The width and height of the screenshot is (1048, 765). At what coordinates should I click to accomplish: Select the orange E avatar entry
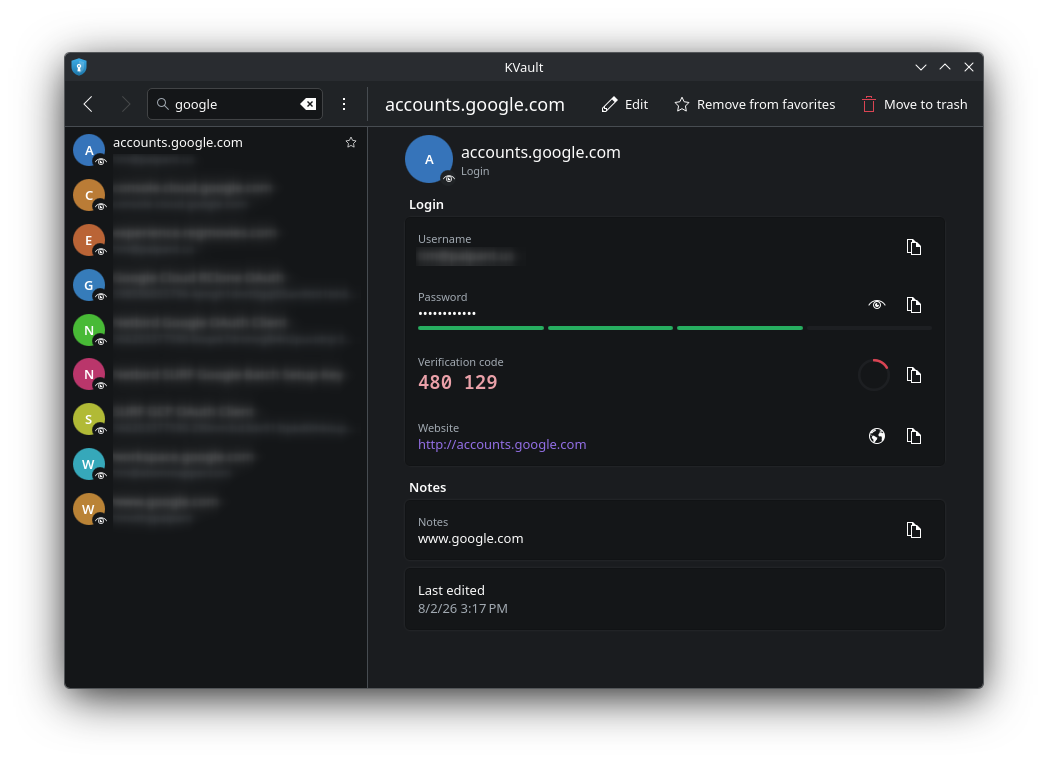216,240
